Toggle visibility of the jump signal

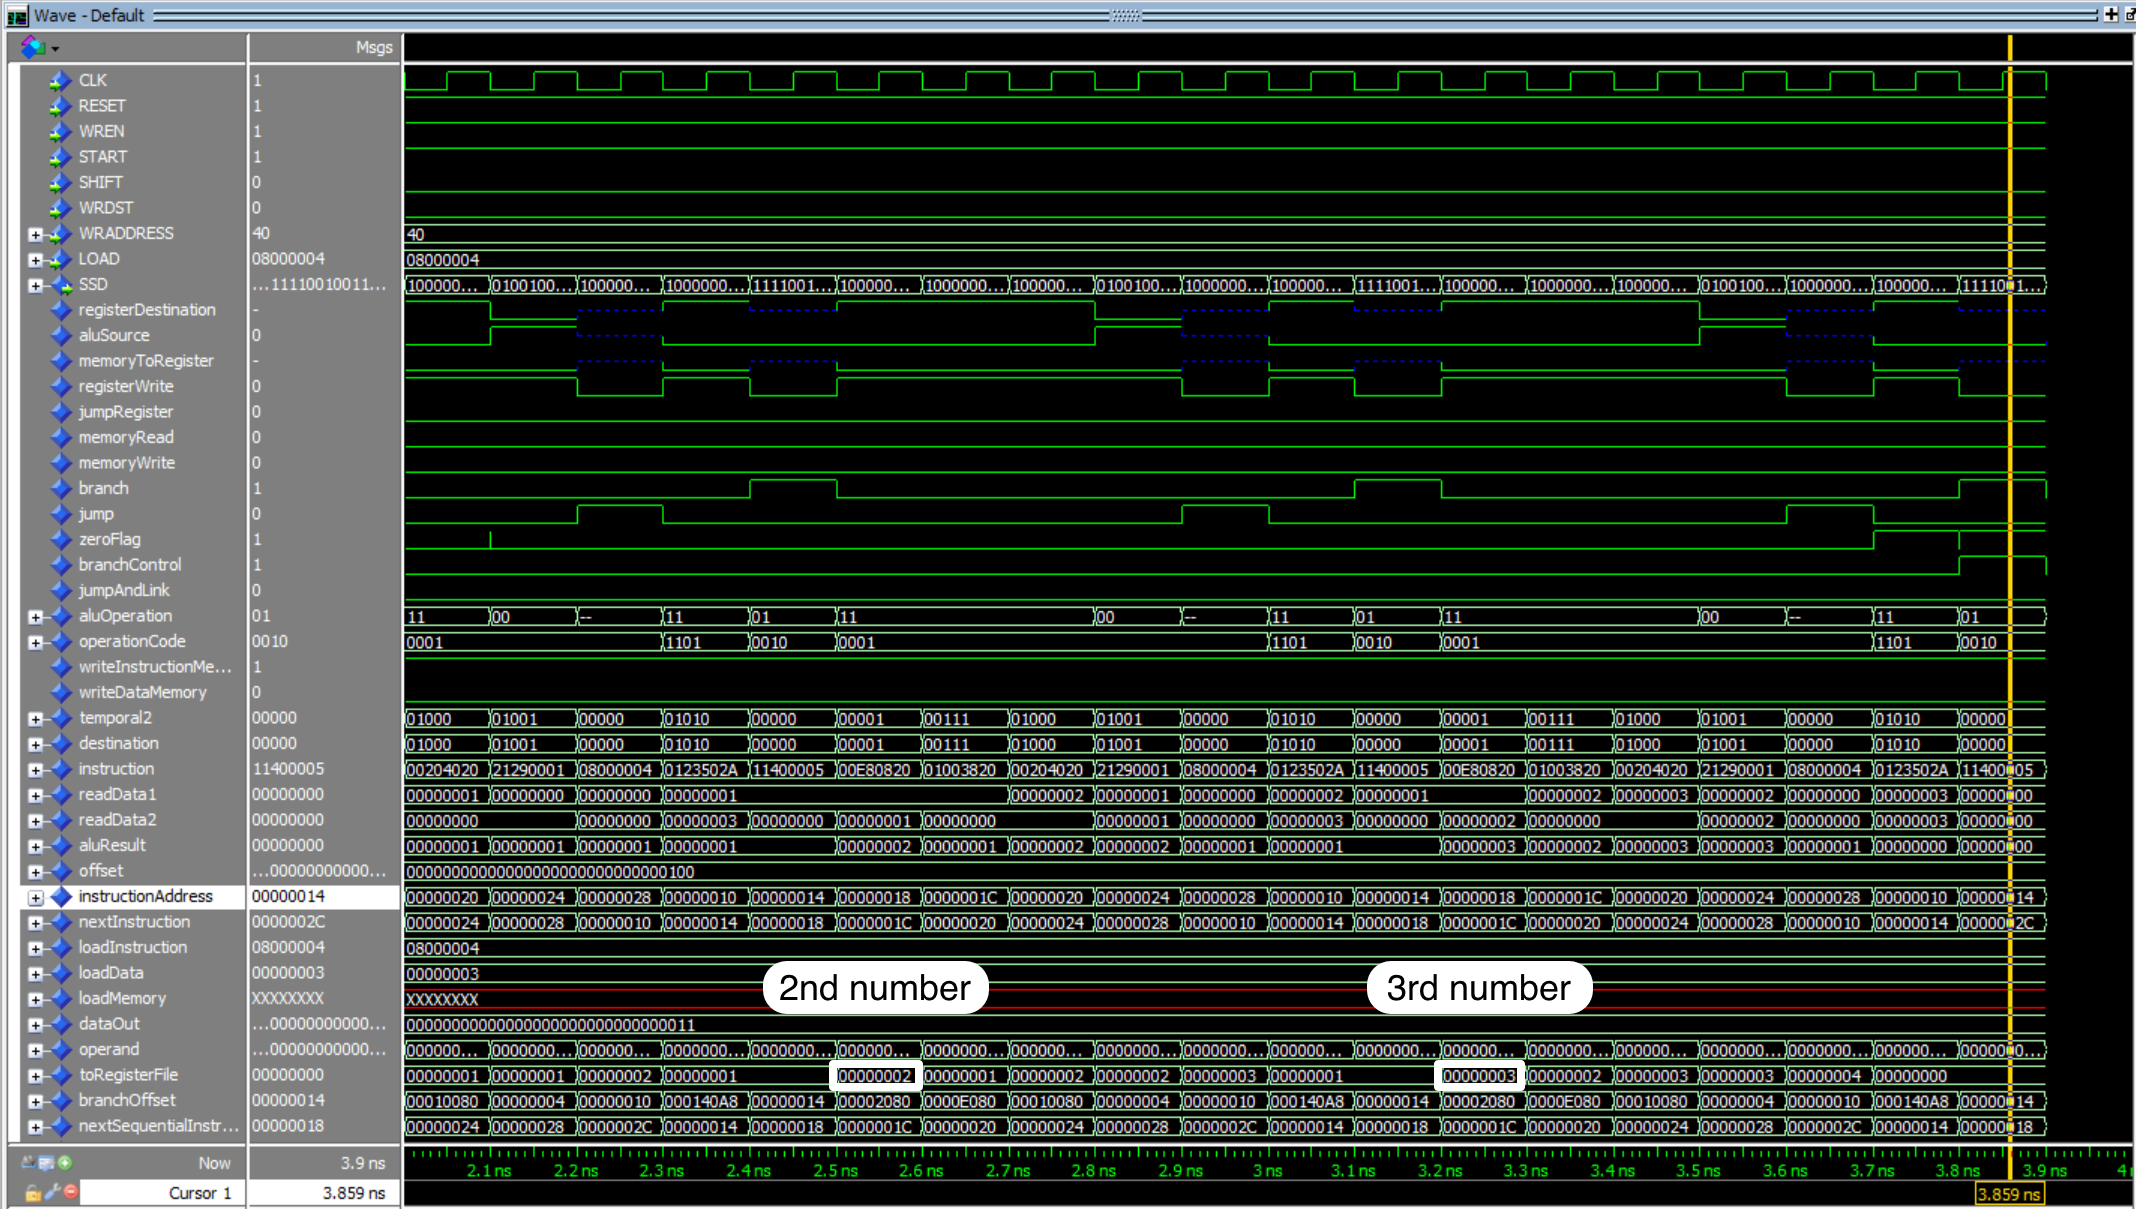pos(94,512)
